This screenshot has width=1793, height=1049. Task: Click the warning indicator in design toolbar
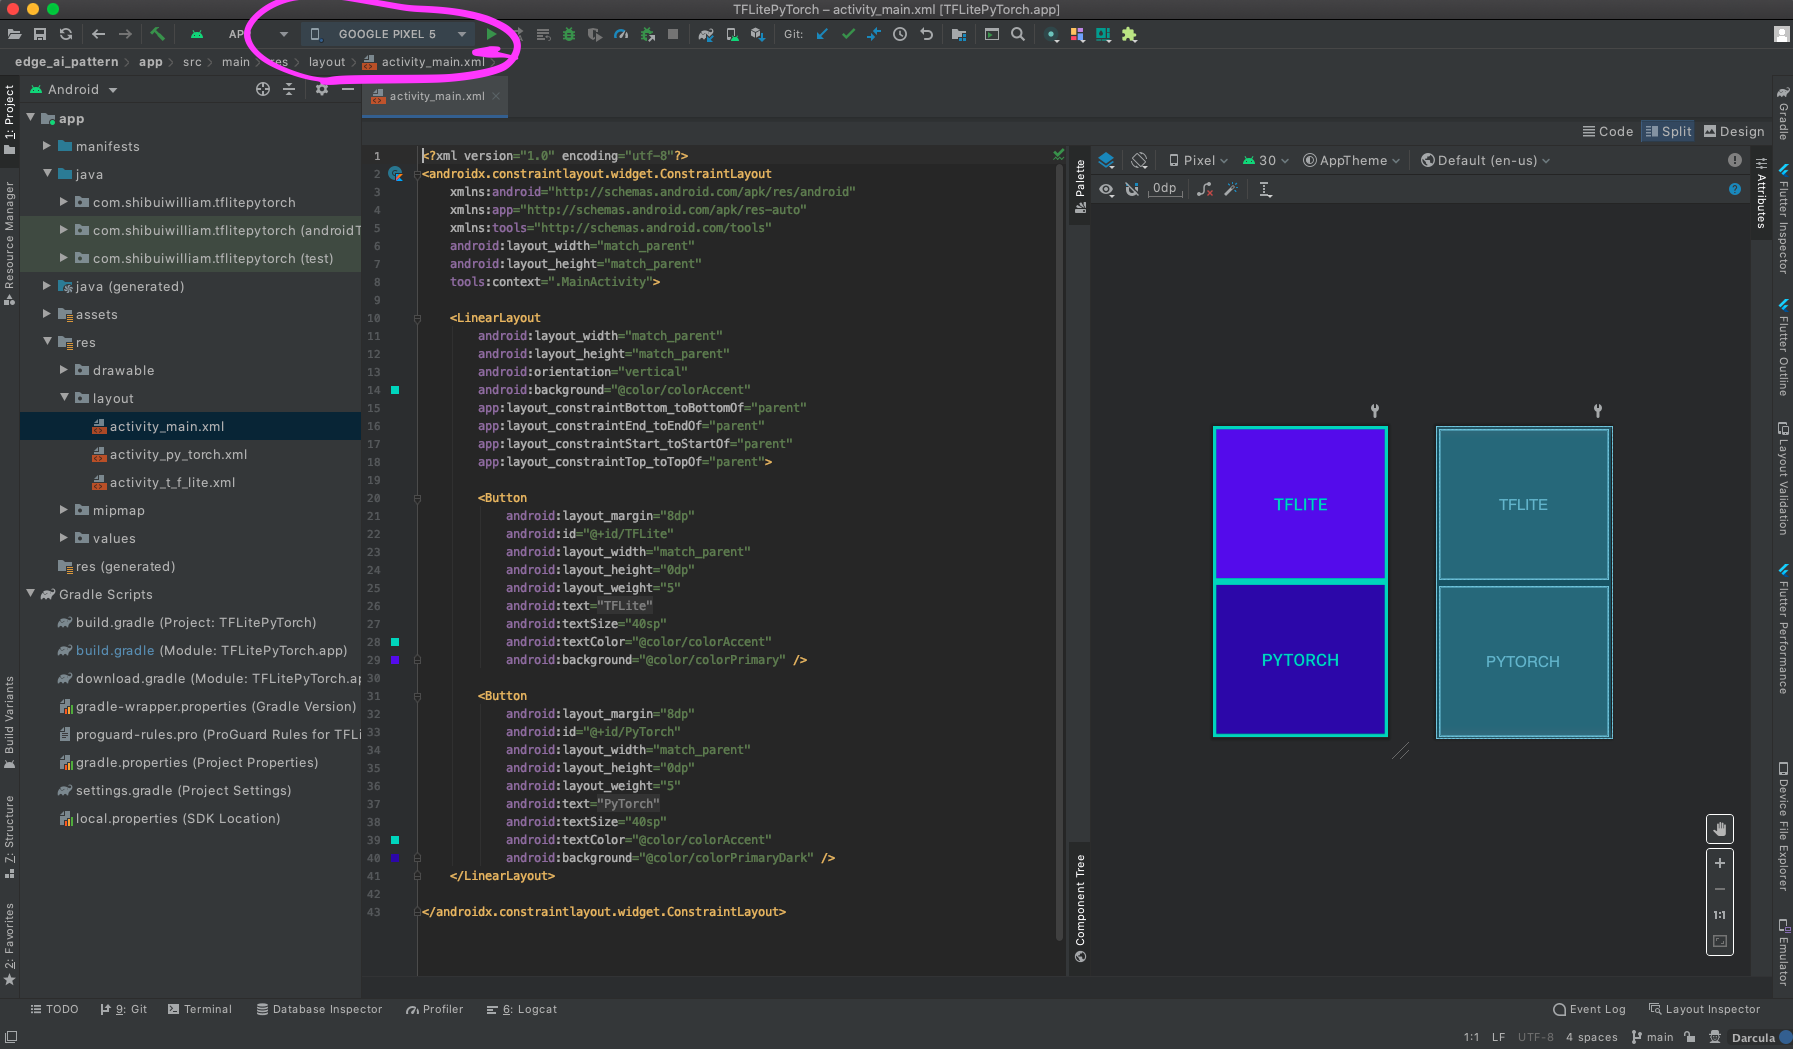point(1735,160)
